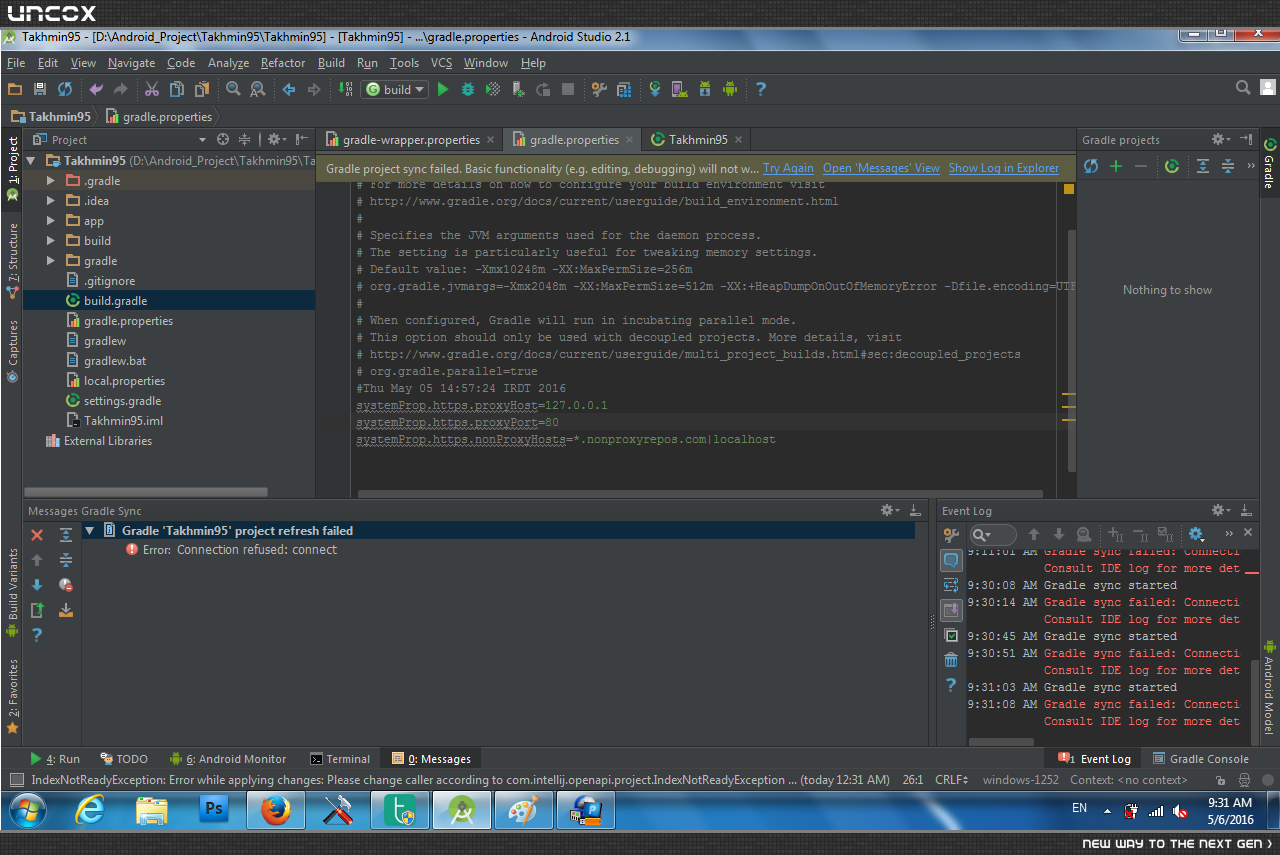1280x855 pixels.
Task: Expand the gradle folder in the project tree
Action: coord(51,261)
